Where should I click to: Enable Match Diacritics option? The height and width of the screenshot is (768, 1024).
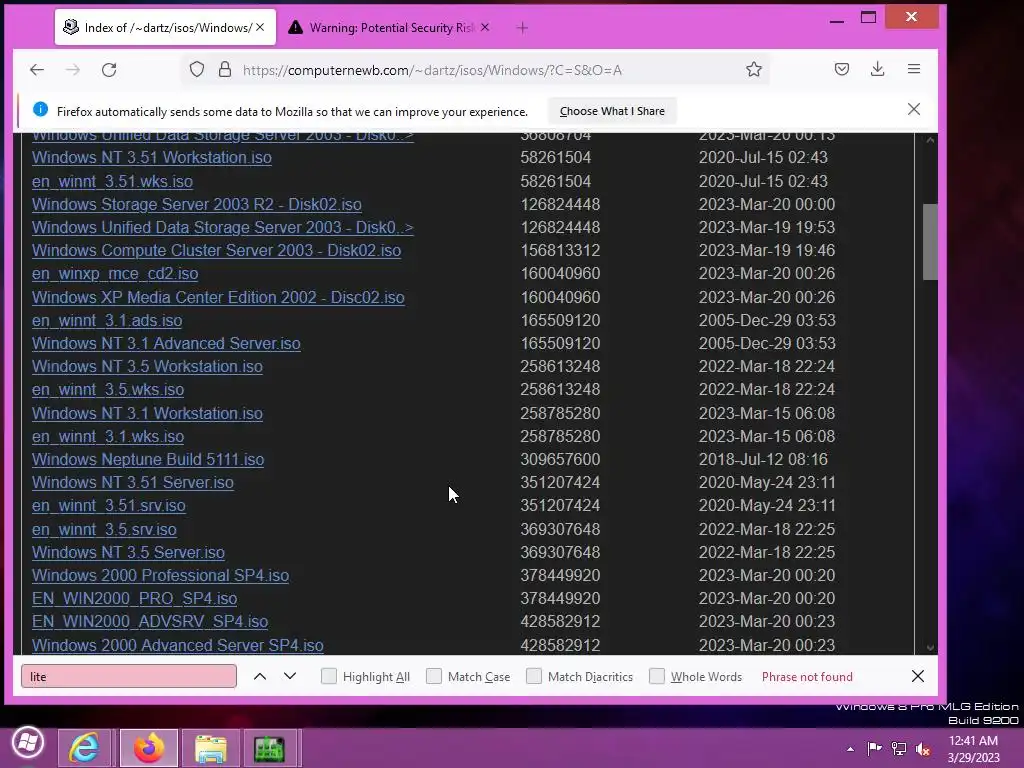point(534,676)
